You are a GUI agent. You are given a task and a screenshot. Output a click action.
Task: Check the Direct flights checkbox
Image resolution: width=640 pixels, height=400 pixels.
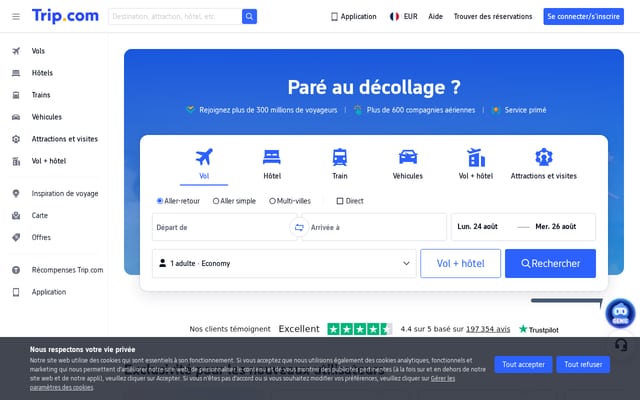(x=340, y=201)
